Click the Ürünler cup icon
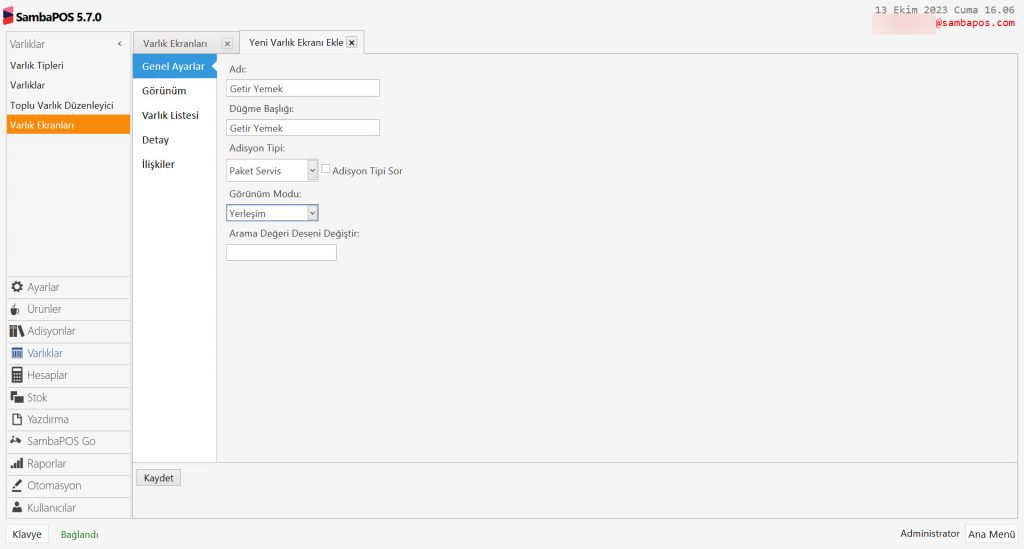Image resolution: width=1024 pixels, height=549 pixels. (17, 309)
